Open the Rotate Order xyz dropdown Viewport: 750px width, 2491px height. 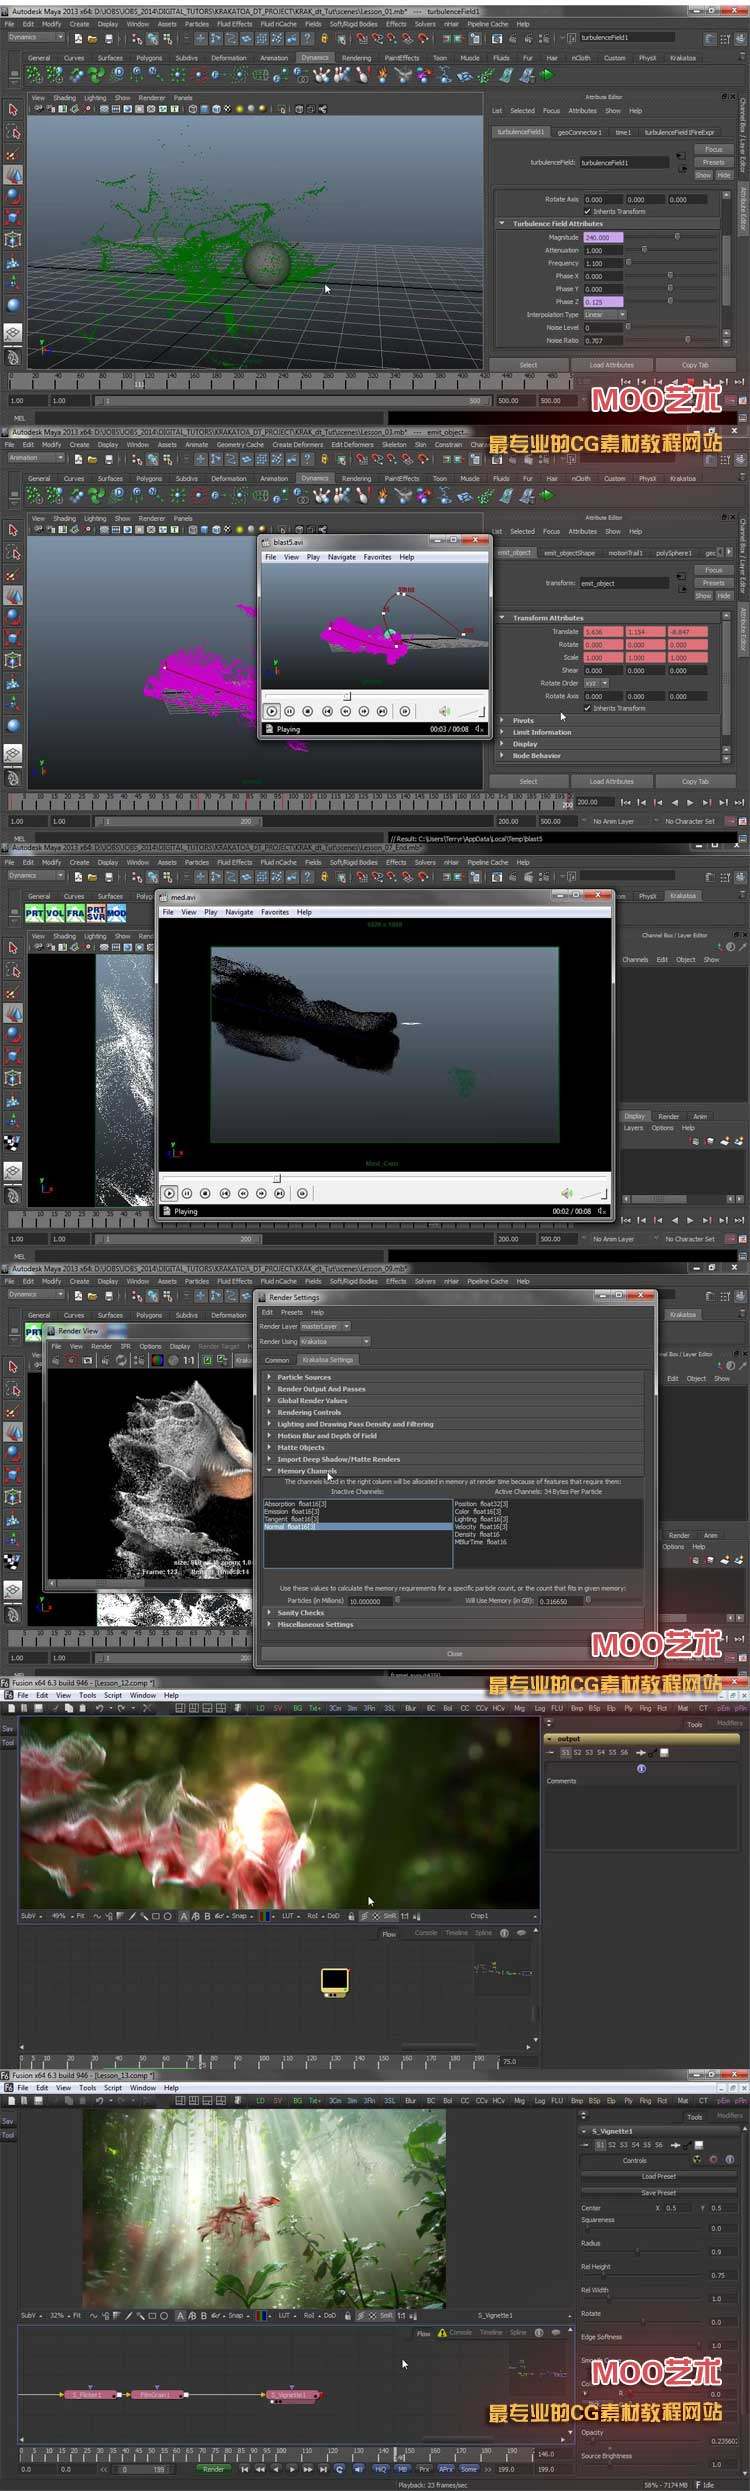coord(596,683)
